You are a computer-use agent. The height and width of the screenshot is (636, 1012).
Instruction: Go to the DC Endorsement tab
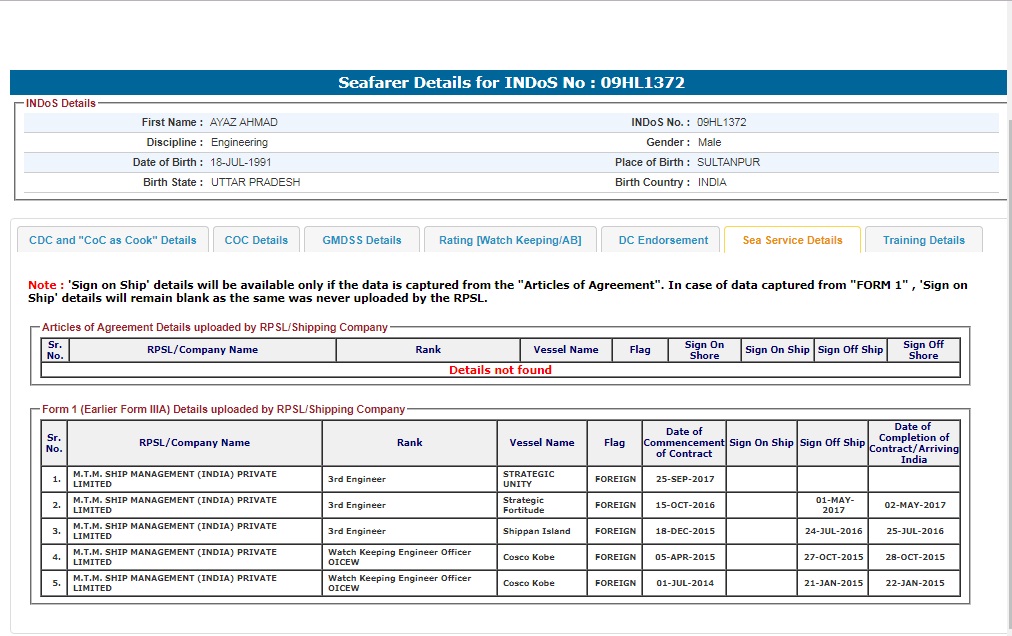point(661,240)
